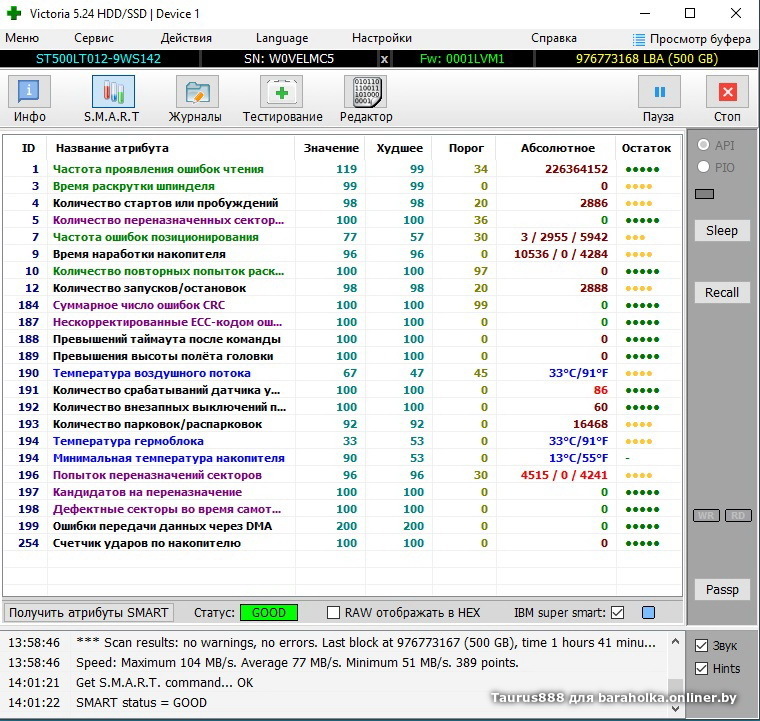Click absolute value 226364152

(x=576, y=169)
